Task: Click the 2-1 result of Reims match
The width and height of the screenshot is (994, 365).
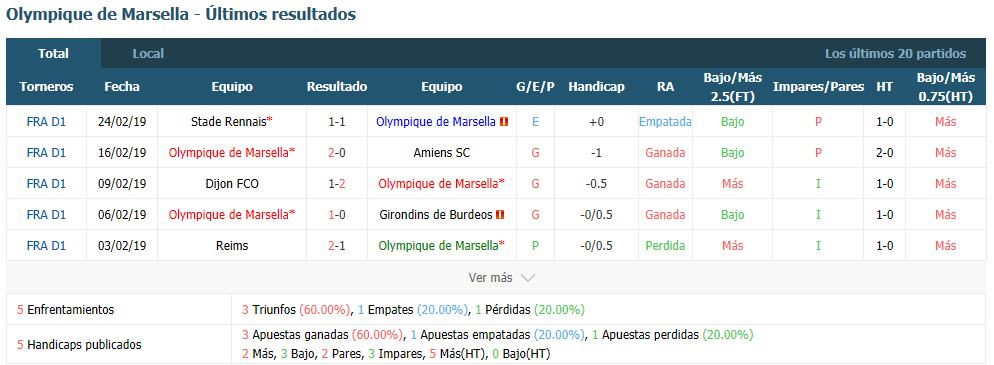Action: point(337,246)
